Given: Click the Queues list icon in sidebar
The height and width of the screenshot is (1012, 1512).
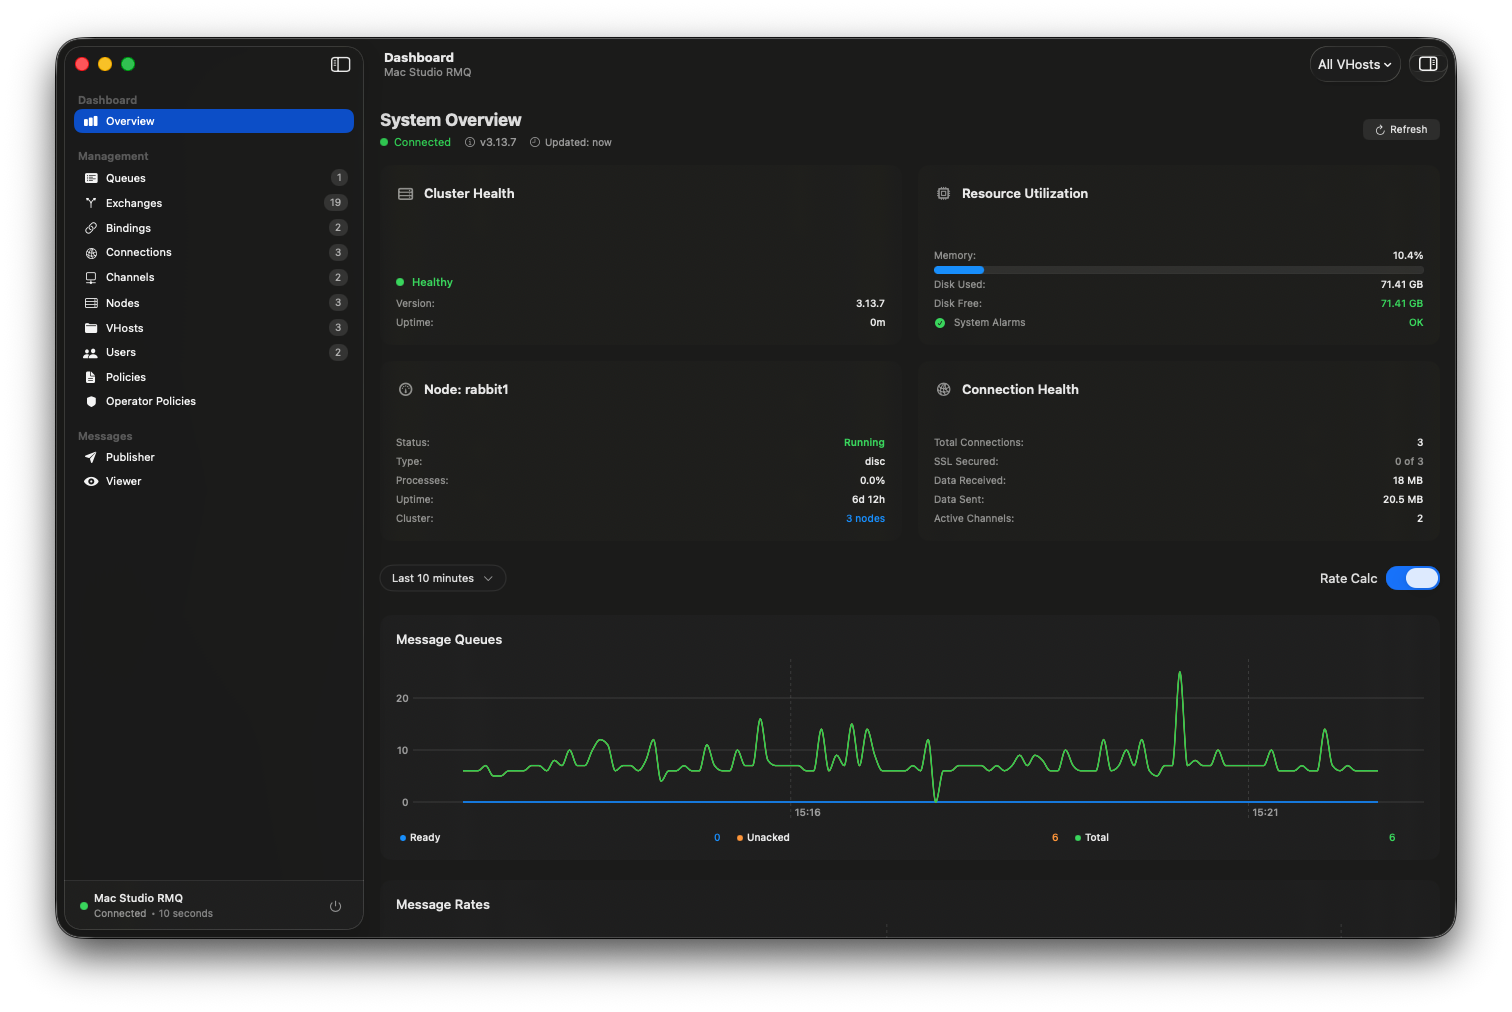Looking at the screenshot, I should pos(91,178).
